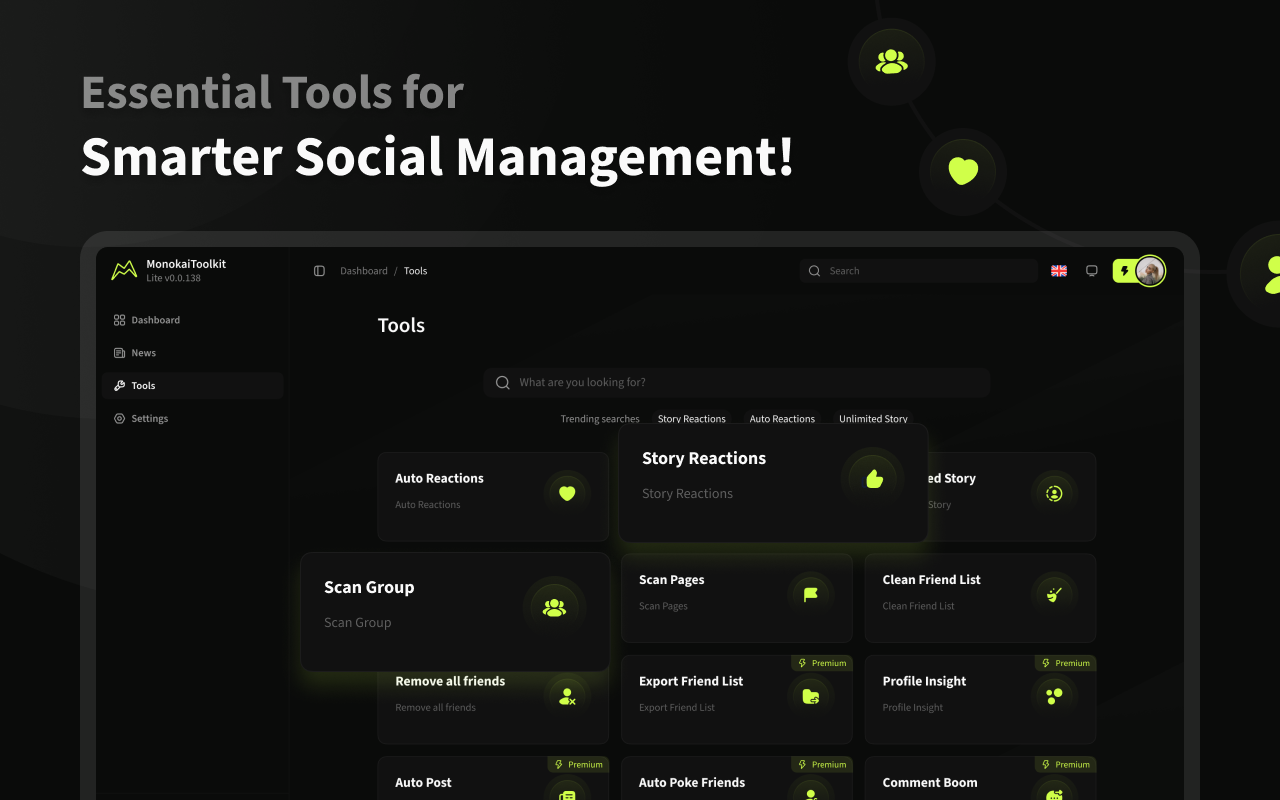This screenshot has width=1280, height=800.
Task: Go to Dashboard via the breadcrumb
Action: pos(364,271)
